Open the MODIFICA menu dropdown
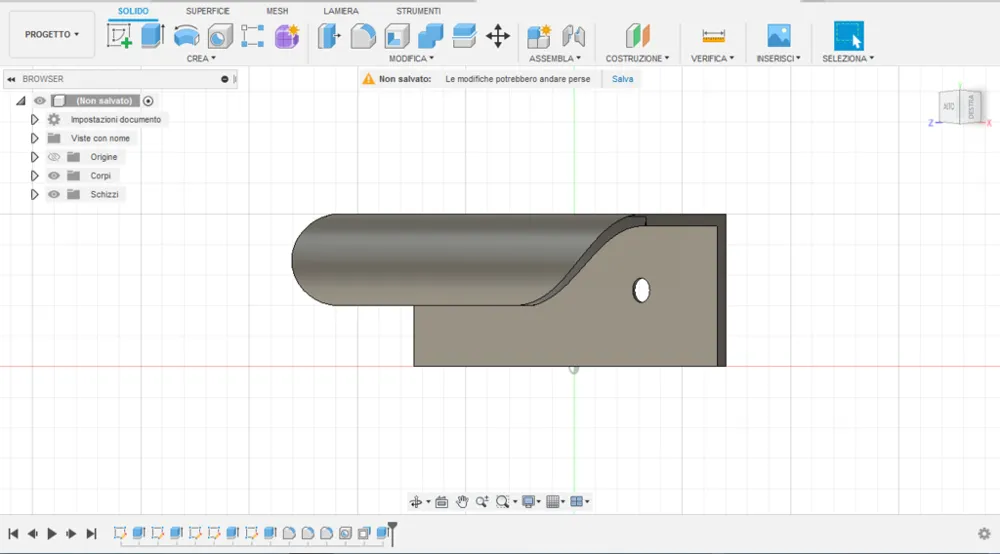Screen dimensions: 1000x554 tap(411, 58)
